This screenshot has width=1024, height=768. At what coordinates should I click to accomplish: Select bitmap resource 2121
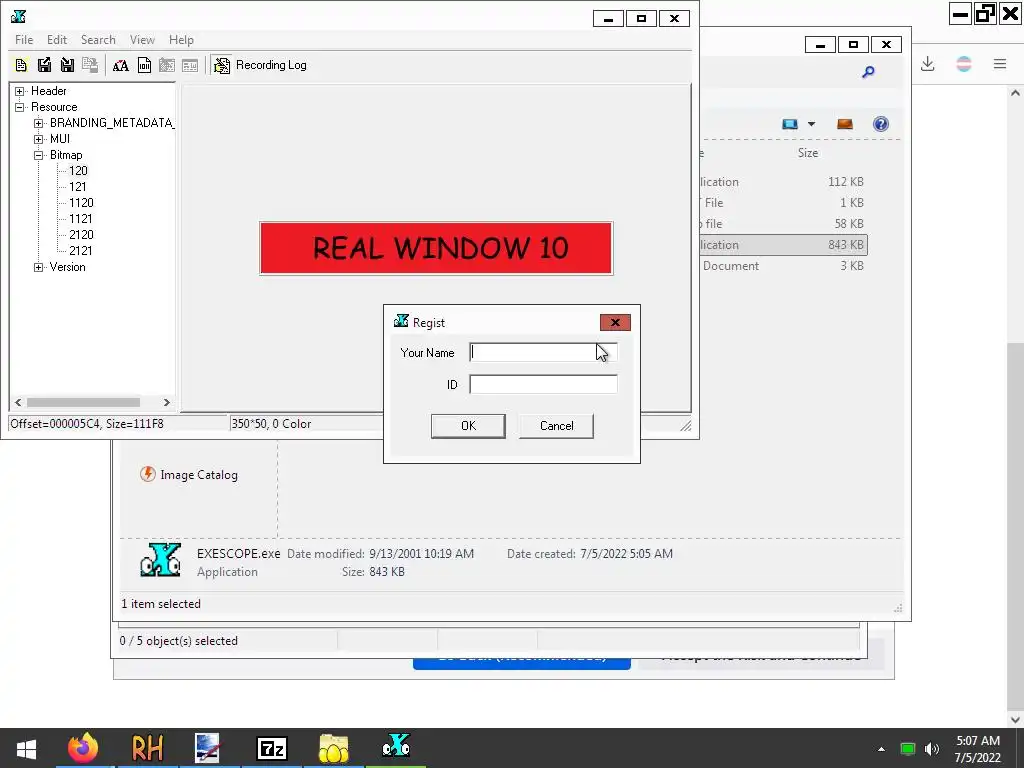[81, 251]
